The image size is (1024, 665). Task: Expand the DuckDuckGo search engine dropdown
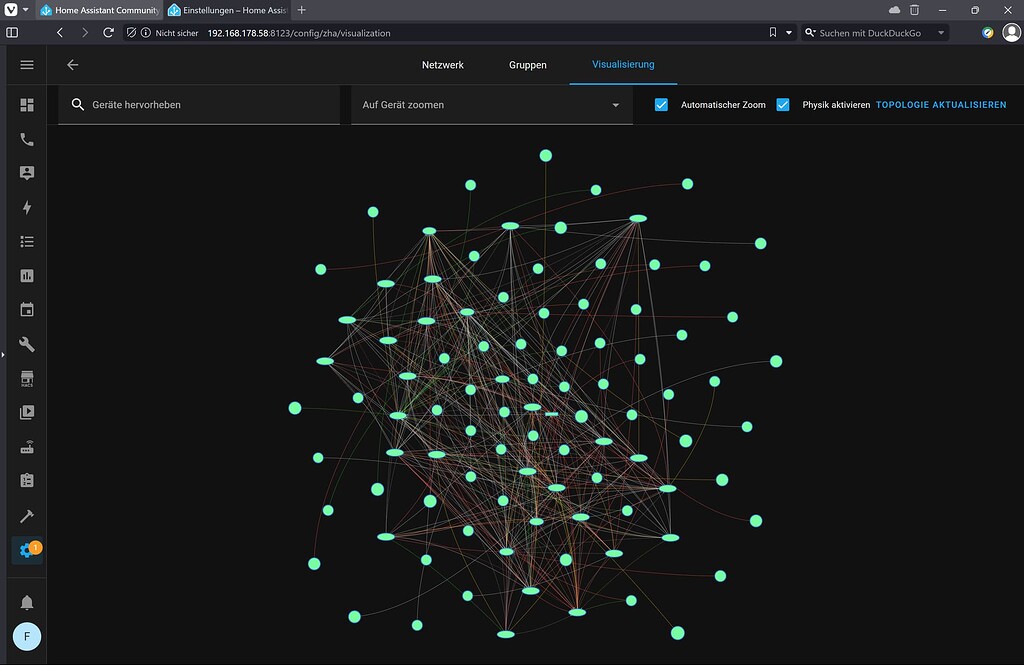pos(941,33)
